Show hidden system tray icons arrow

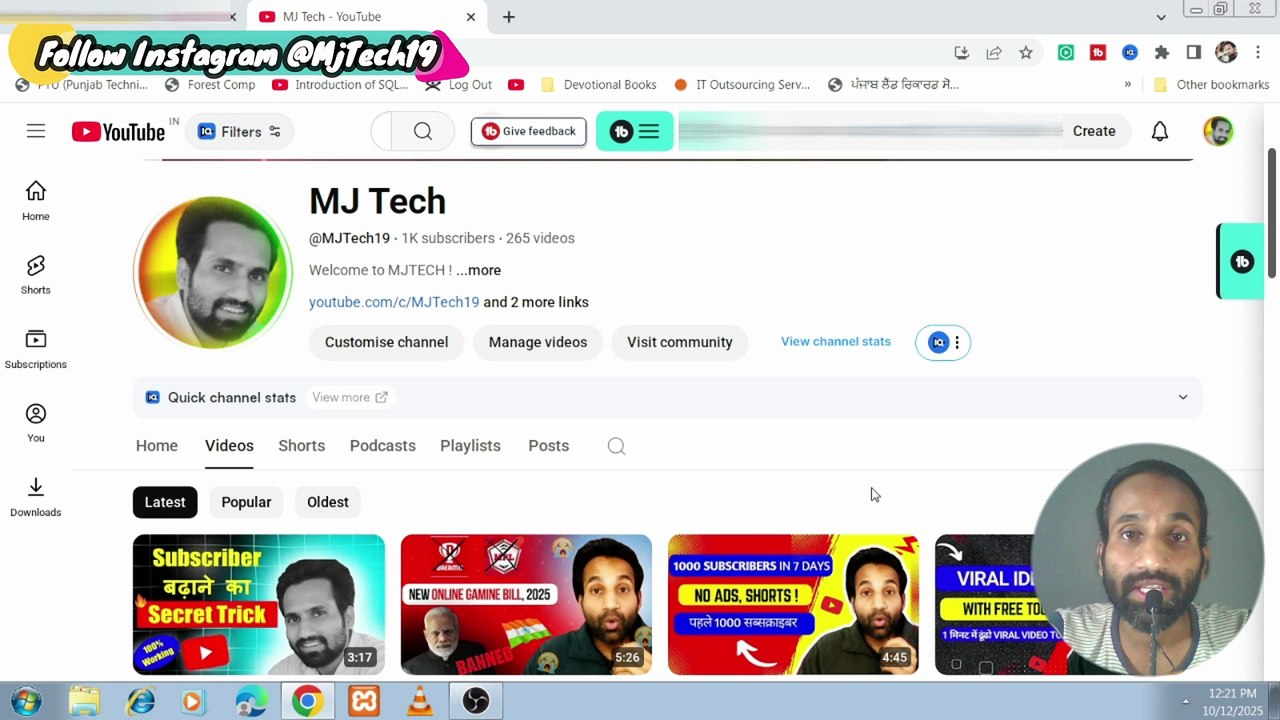point(1186,701)
